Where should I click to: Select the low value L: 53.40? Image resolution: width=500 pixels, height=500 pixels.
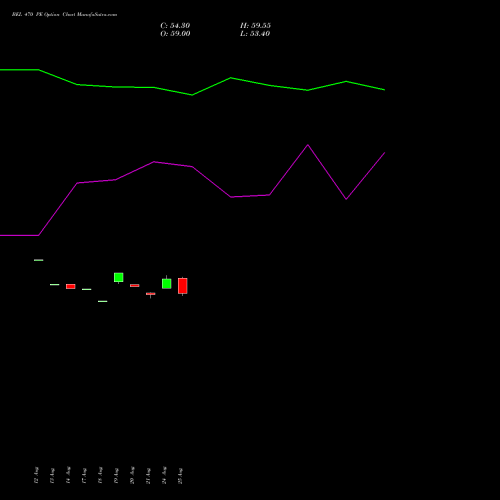pyautogui.click(x=255, y=34)
